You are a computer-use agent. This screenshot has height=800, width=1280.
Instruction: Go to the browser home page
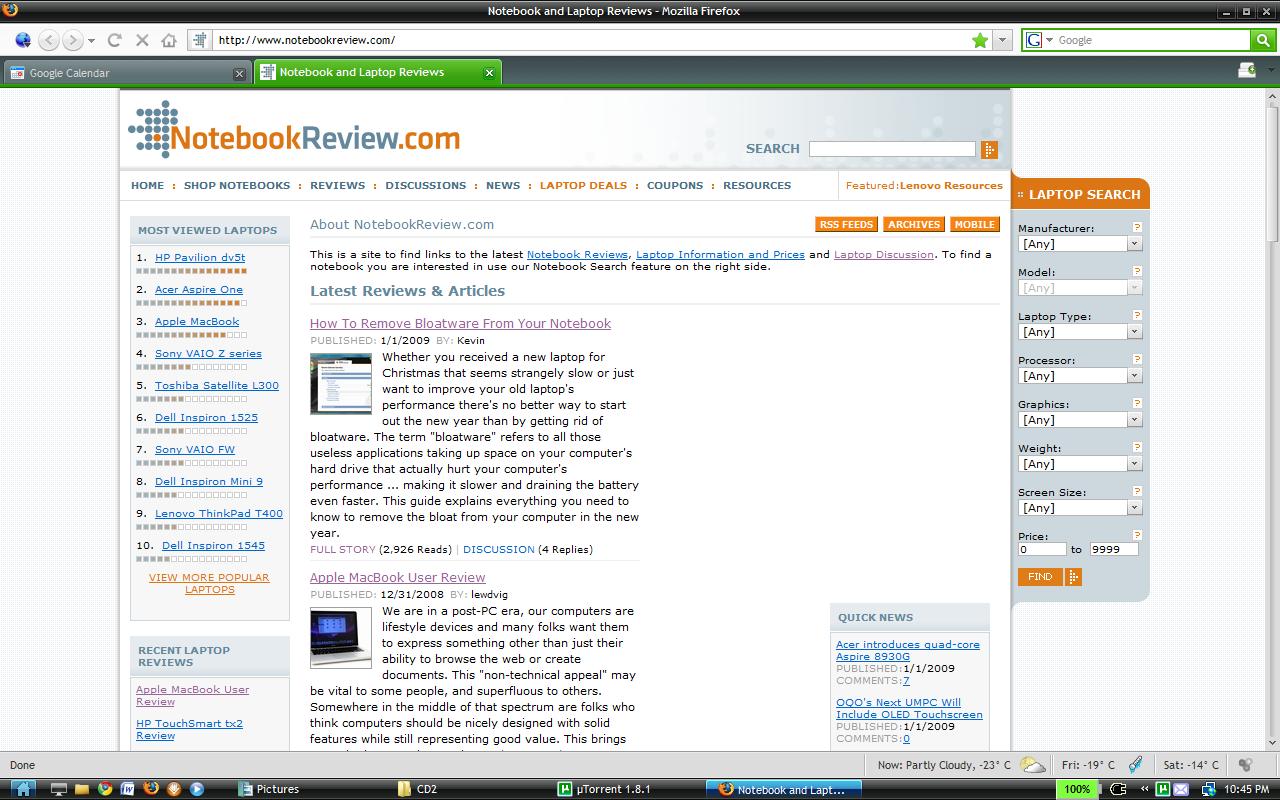[x=169, y=40]
